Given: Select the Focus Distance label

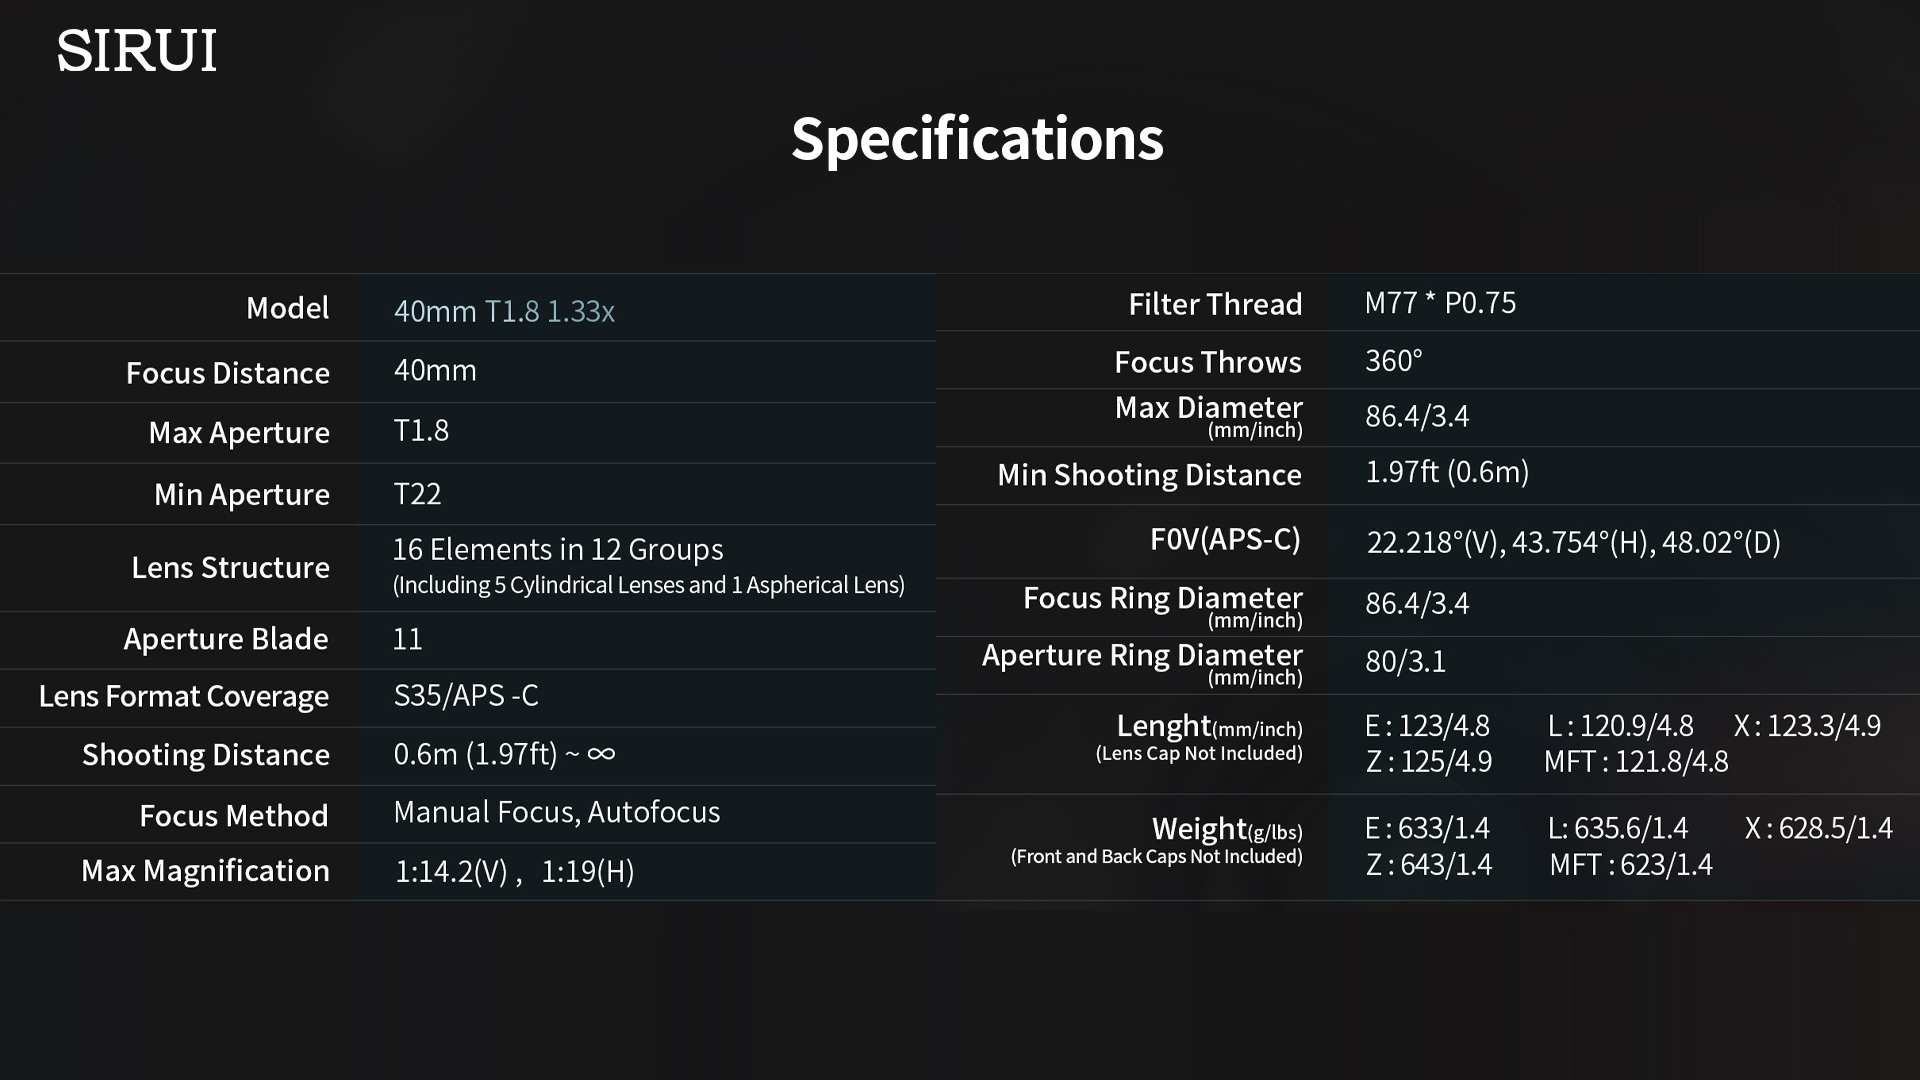Looking at the screenshot, I should [227, 373].
